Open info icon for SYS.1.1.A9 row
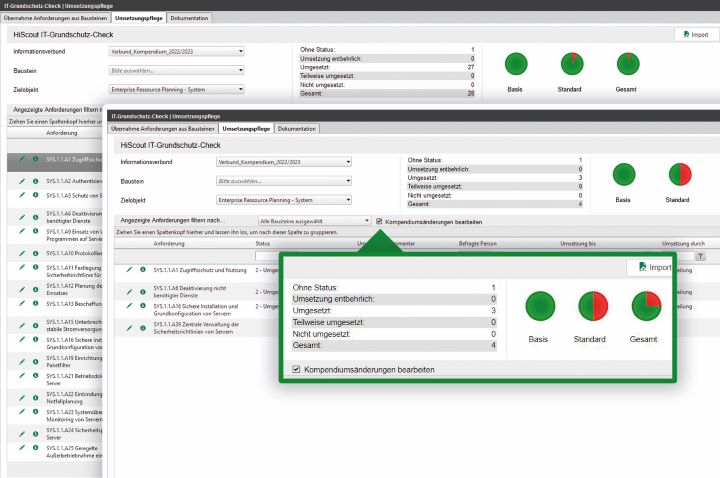This screenshot has height=478, width=720. pyautogui.click(x=35, y=231)
